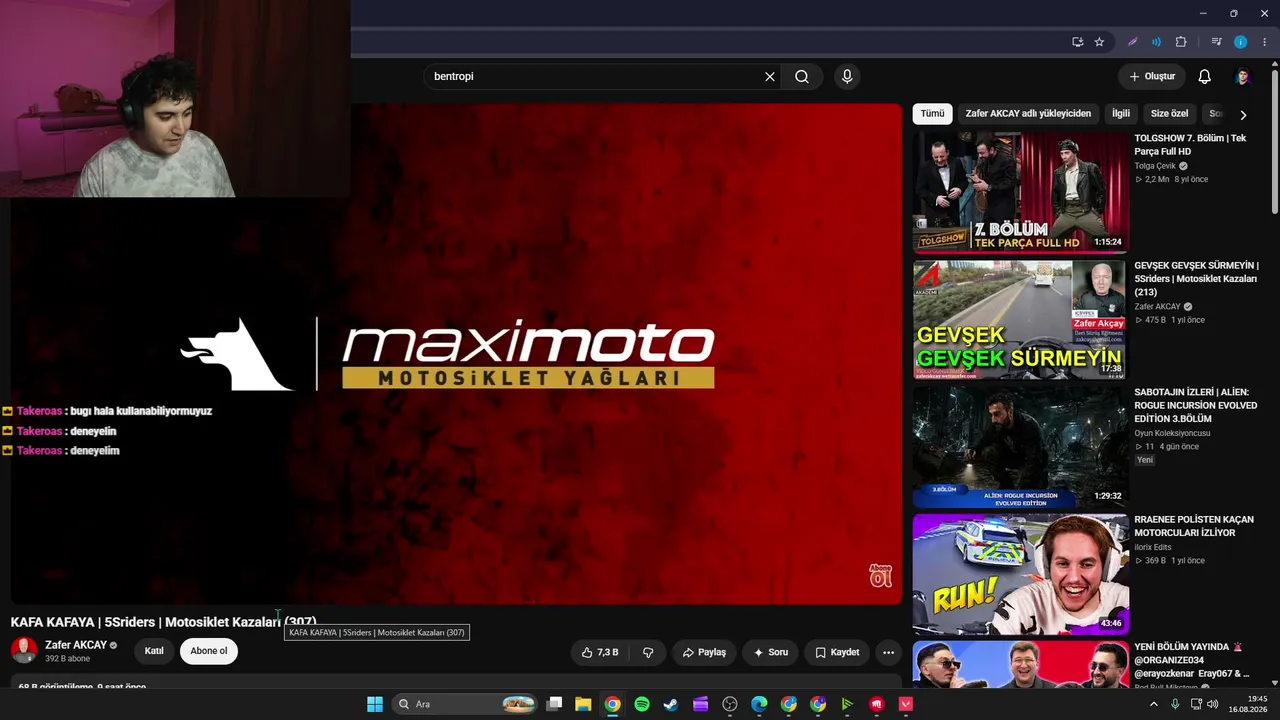Open the YouTube account avatar menu
1280x720 pixels.
[x=1243, y=77]
